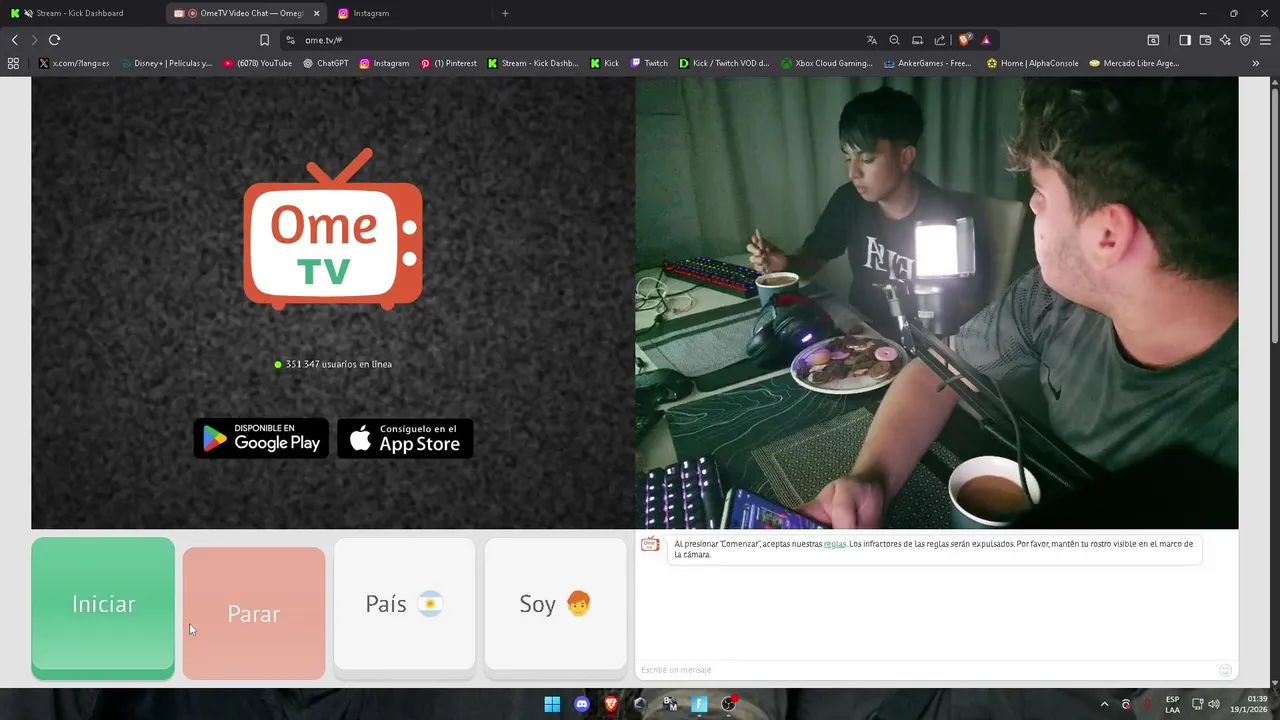Open the Windows Start menu
The image size is (1280, 720).
(552, 704)
